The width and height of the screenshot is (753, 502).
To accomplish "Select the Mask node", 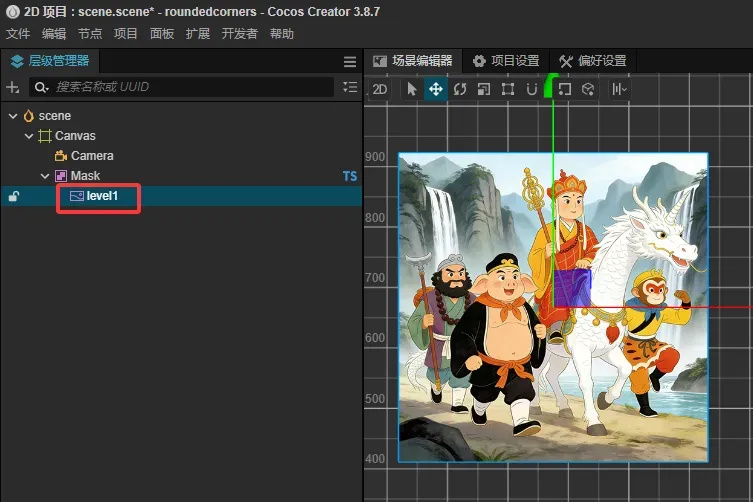I will coord(85,176).
